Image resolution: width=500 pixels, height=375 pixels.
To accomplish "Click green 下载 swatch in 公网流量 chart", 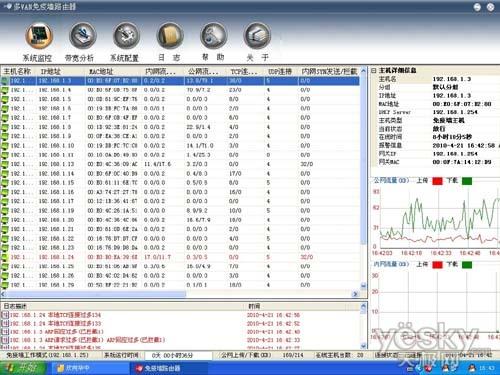I will click(x=467, y=181).
